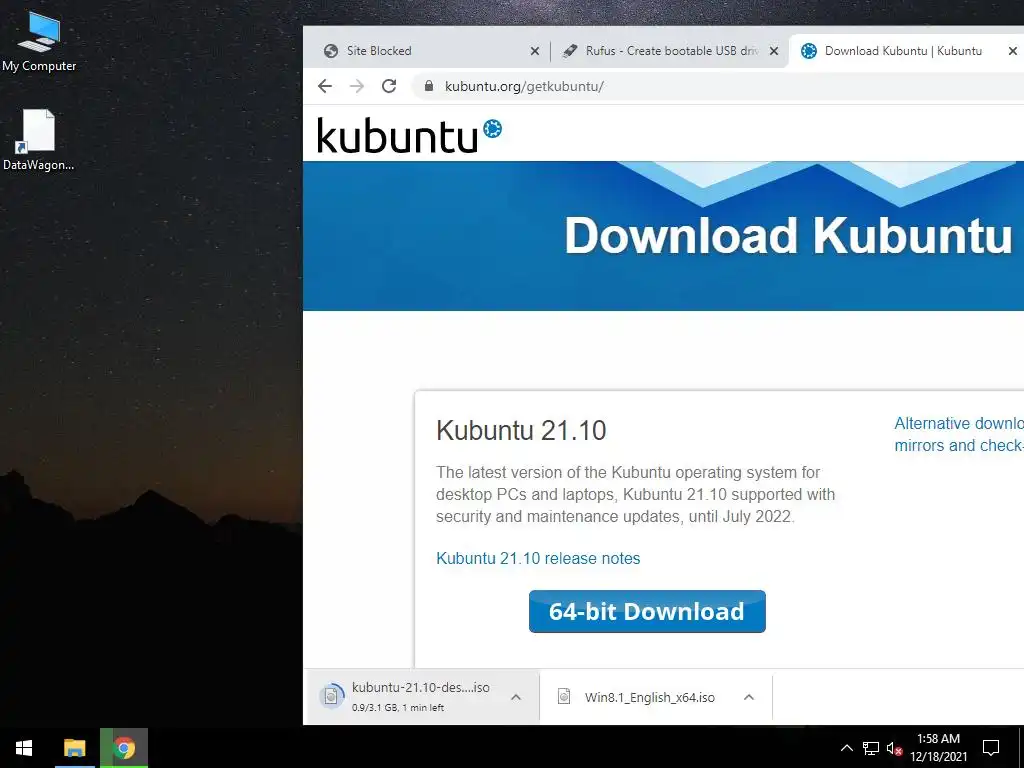Click the Download Kubuntu banner heading

coord(788,236)
